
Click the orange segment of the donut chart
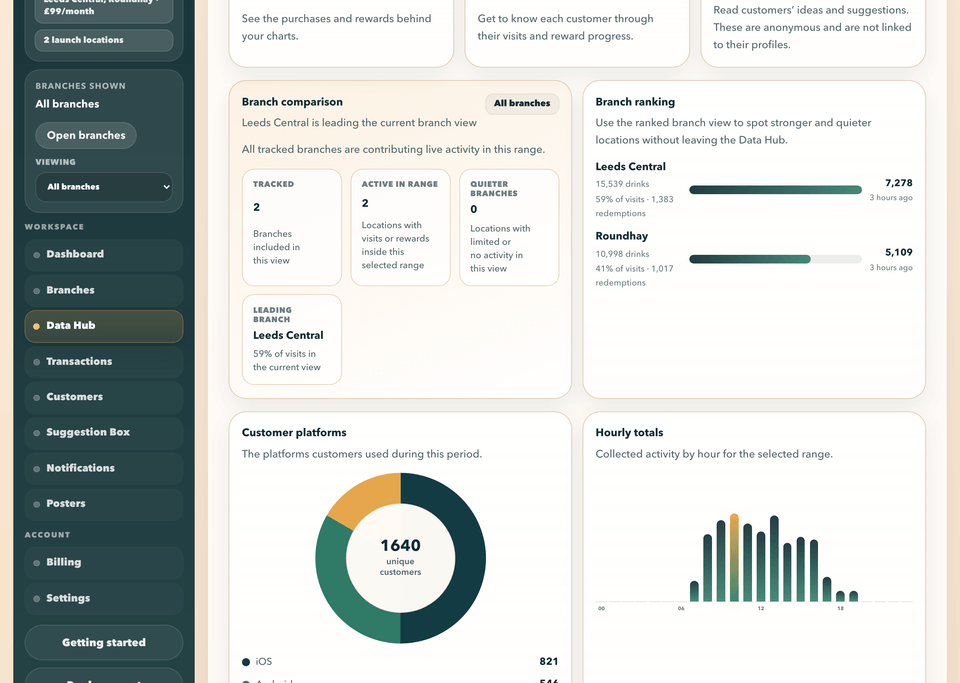367,497
